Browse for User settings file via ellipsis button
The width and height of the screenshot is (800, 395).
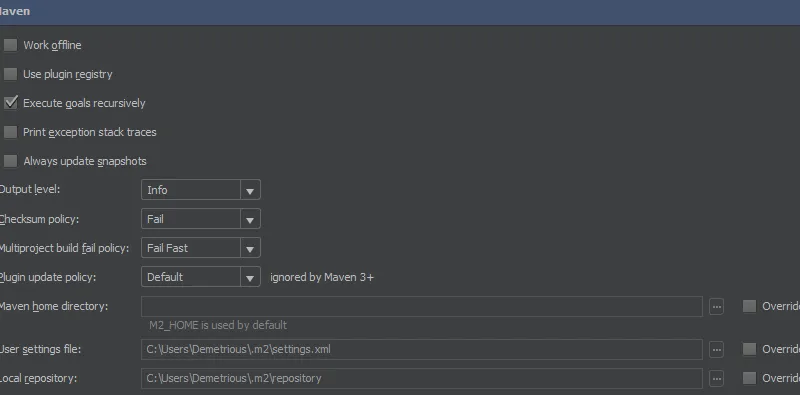pyautogui.click(x=717, y=350)
